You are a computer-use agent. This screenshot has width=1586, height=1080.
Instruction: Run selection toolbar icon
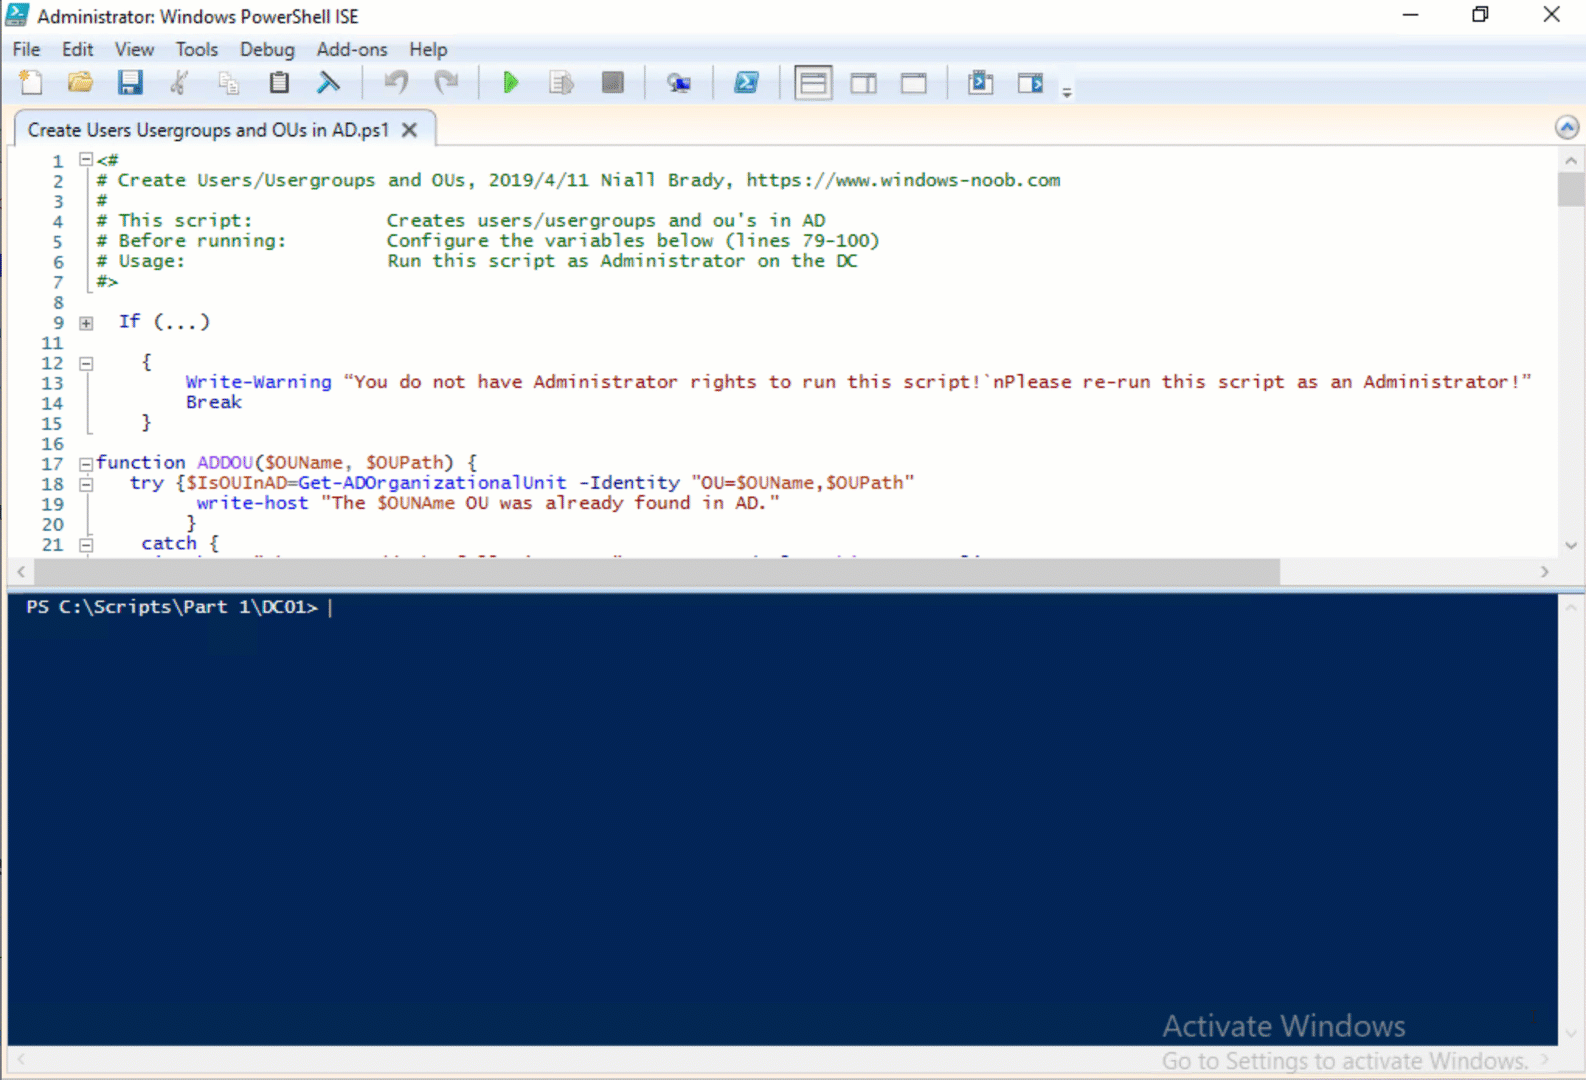click(x=561, y=83)
